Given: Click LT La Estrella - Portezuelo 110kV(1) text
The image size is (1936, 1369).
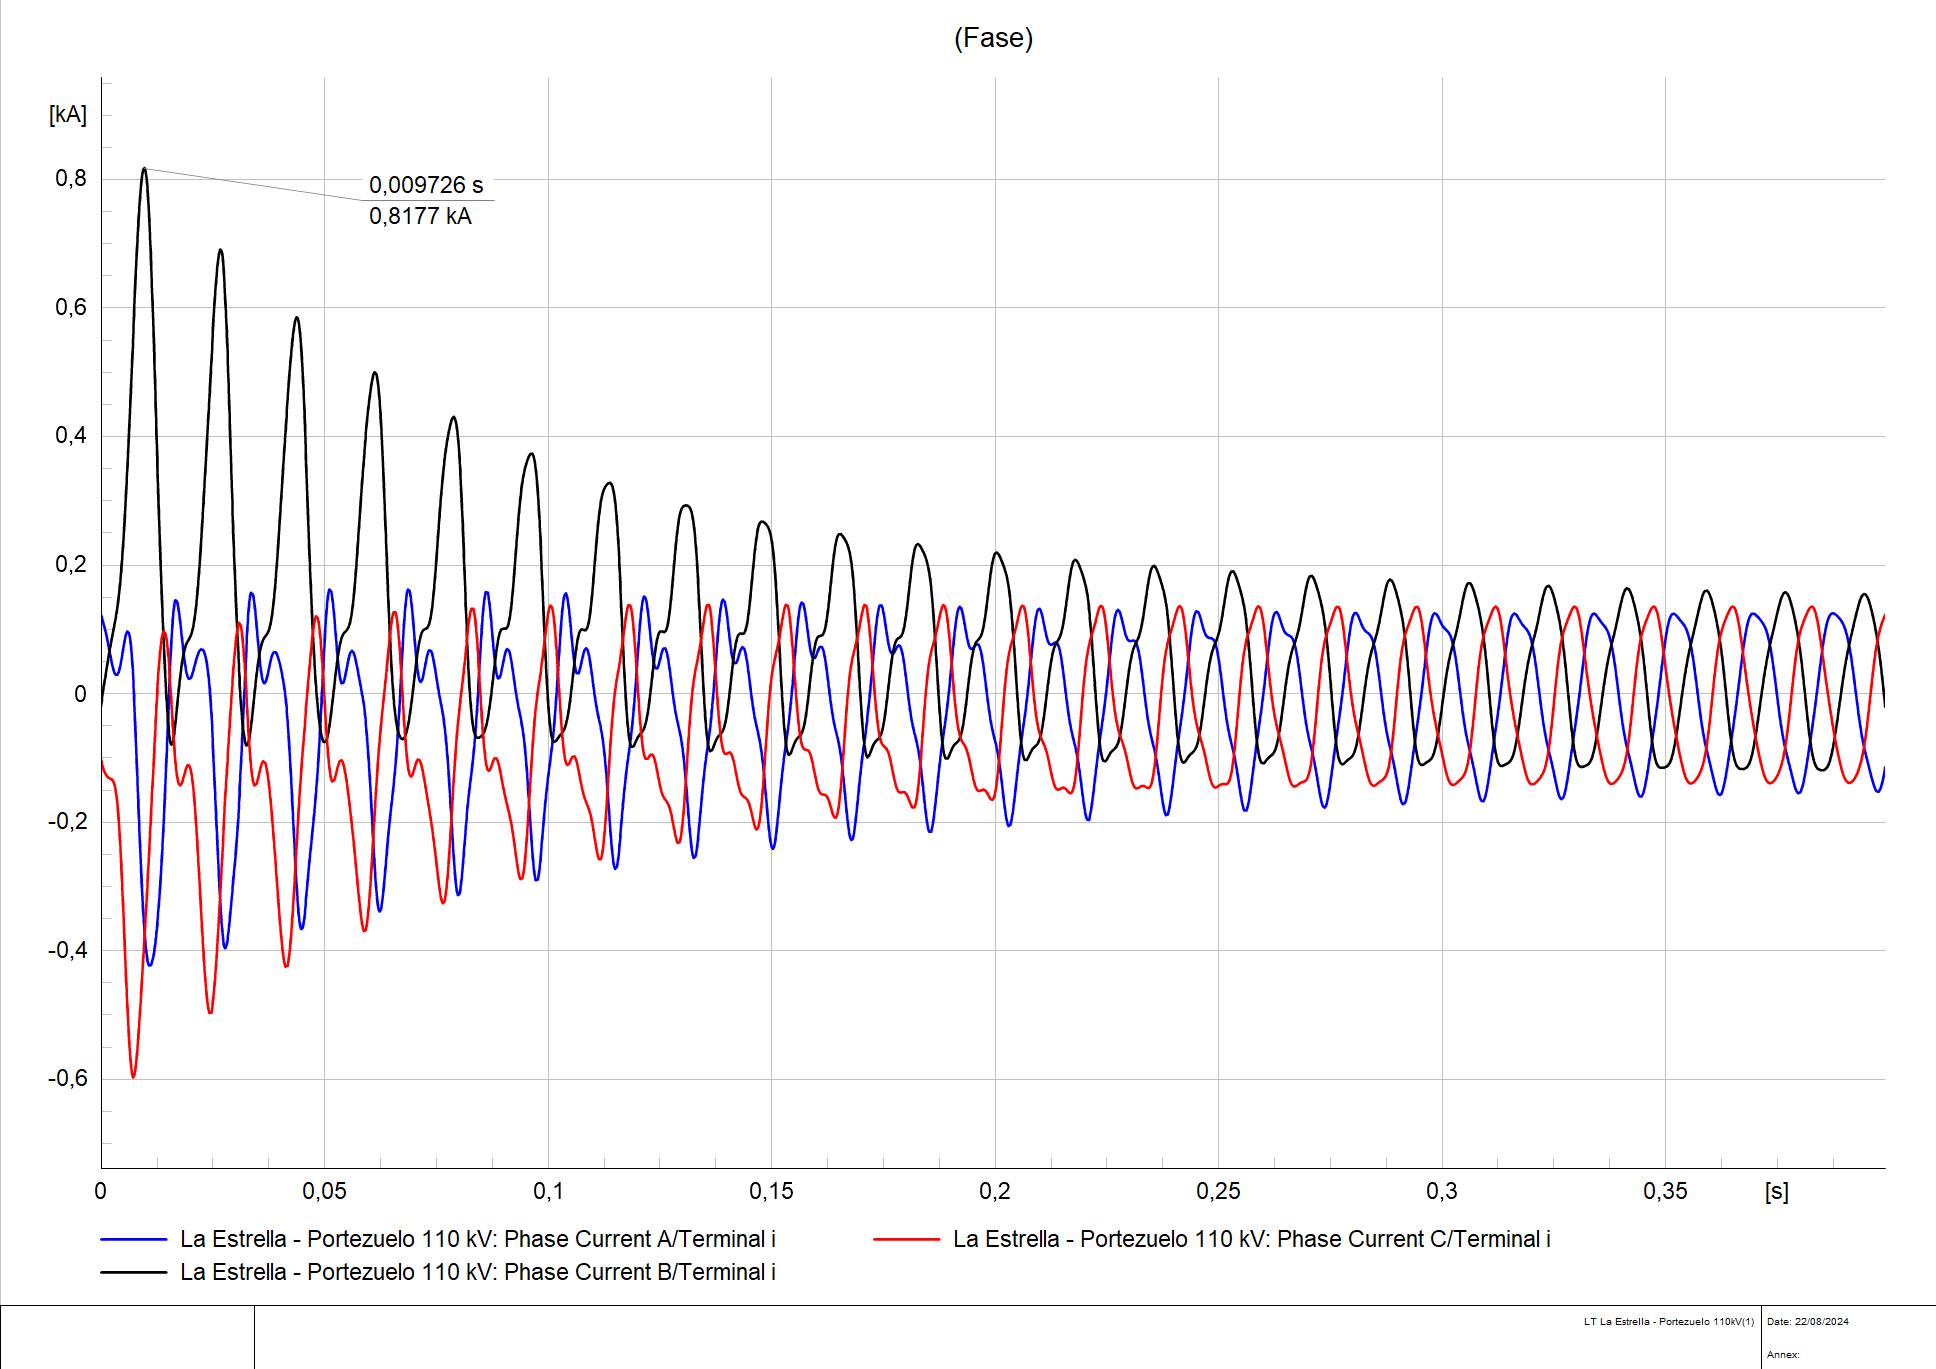Looking at the screenshot, I should pos(1668,1321).
